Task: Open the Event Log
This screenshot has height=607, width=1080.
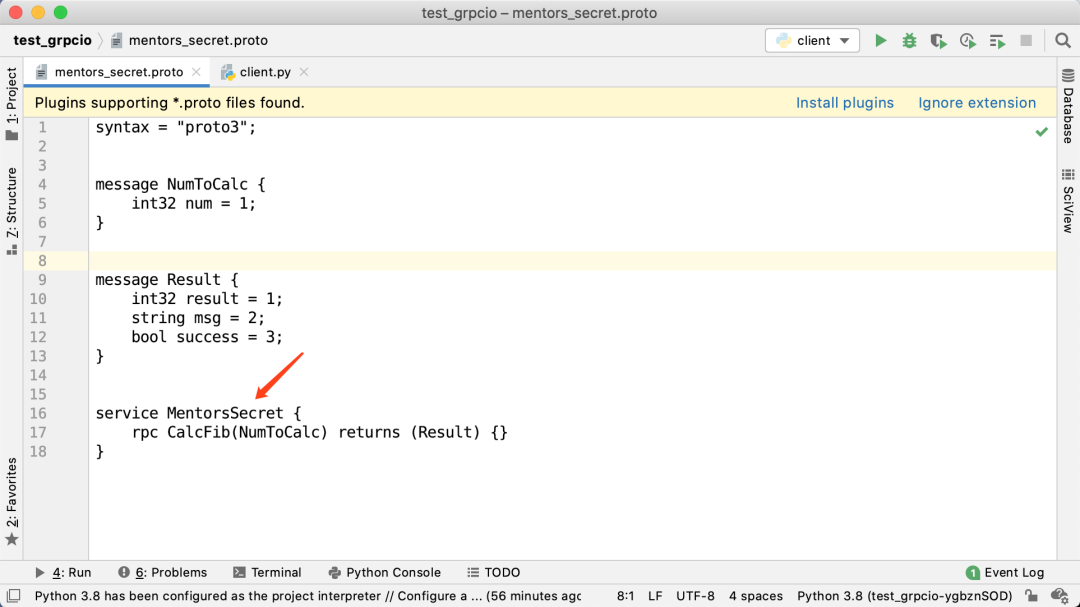Action: 1005,573
